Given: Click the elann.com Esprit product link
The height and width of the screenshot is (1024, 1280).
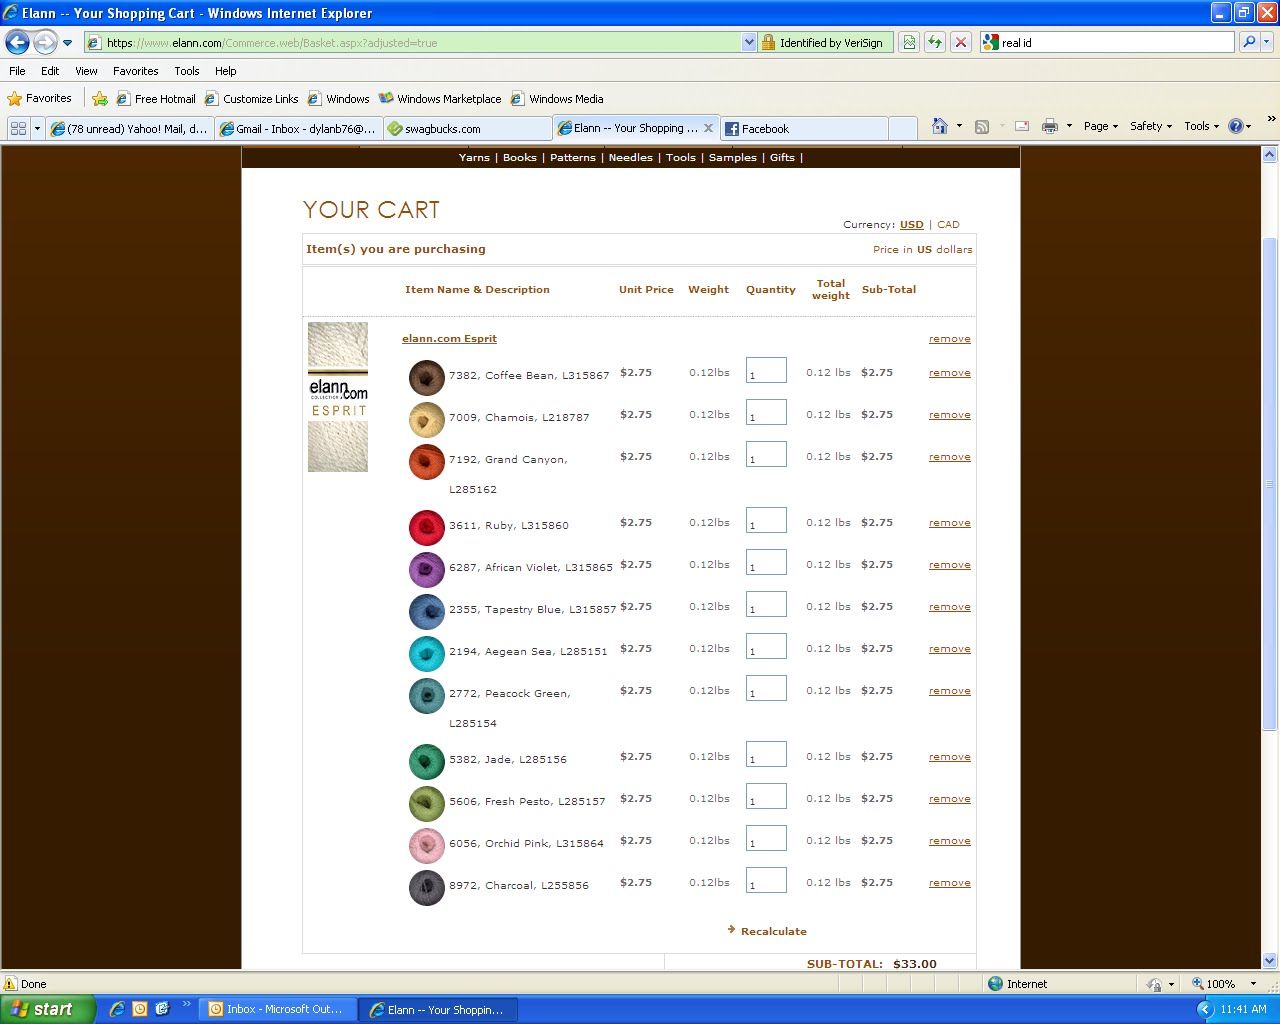Looking at the screenshot, I should tap(449, 339).
